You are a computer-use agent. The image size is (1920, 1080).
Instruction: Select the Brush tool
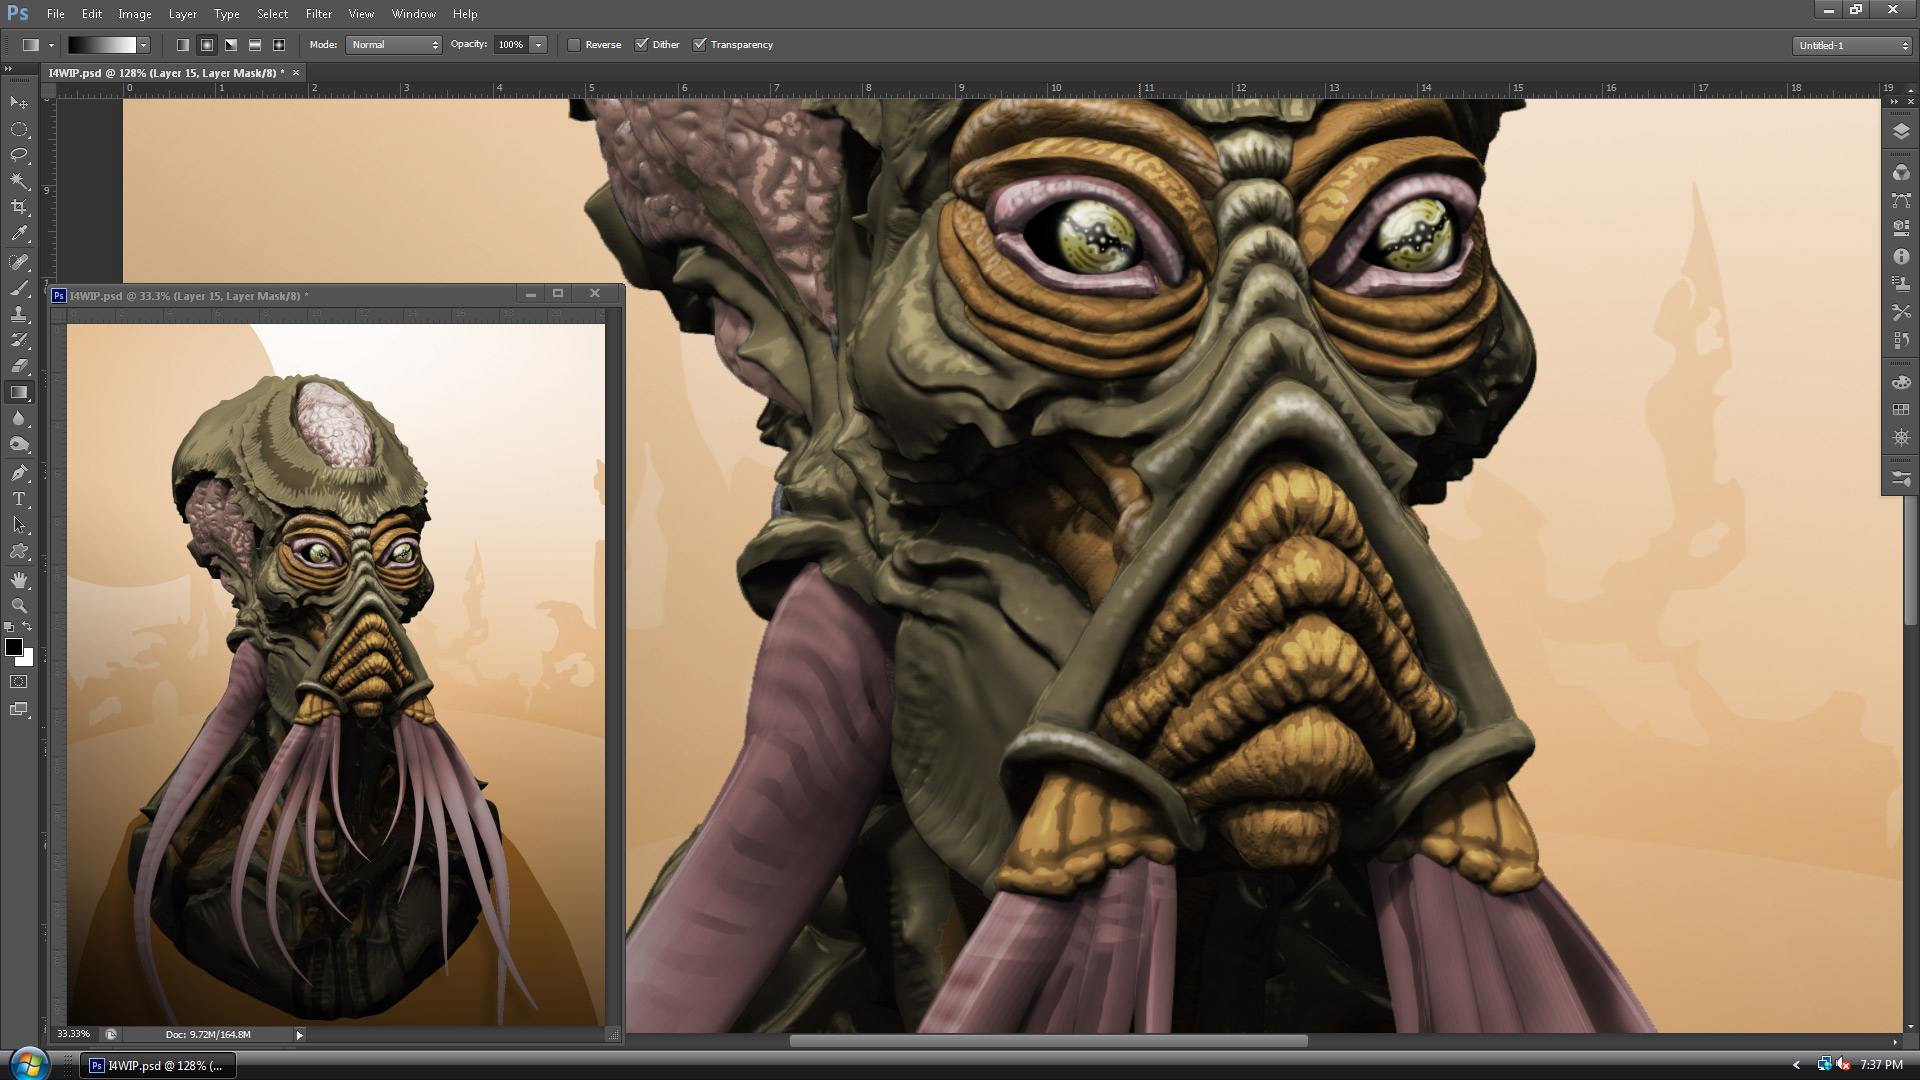(x=19, y=288)
